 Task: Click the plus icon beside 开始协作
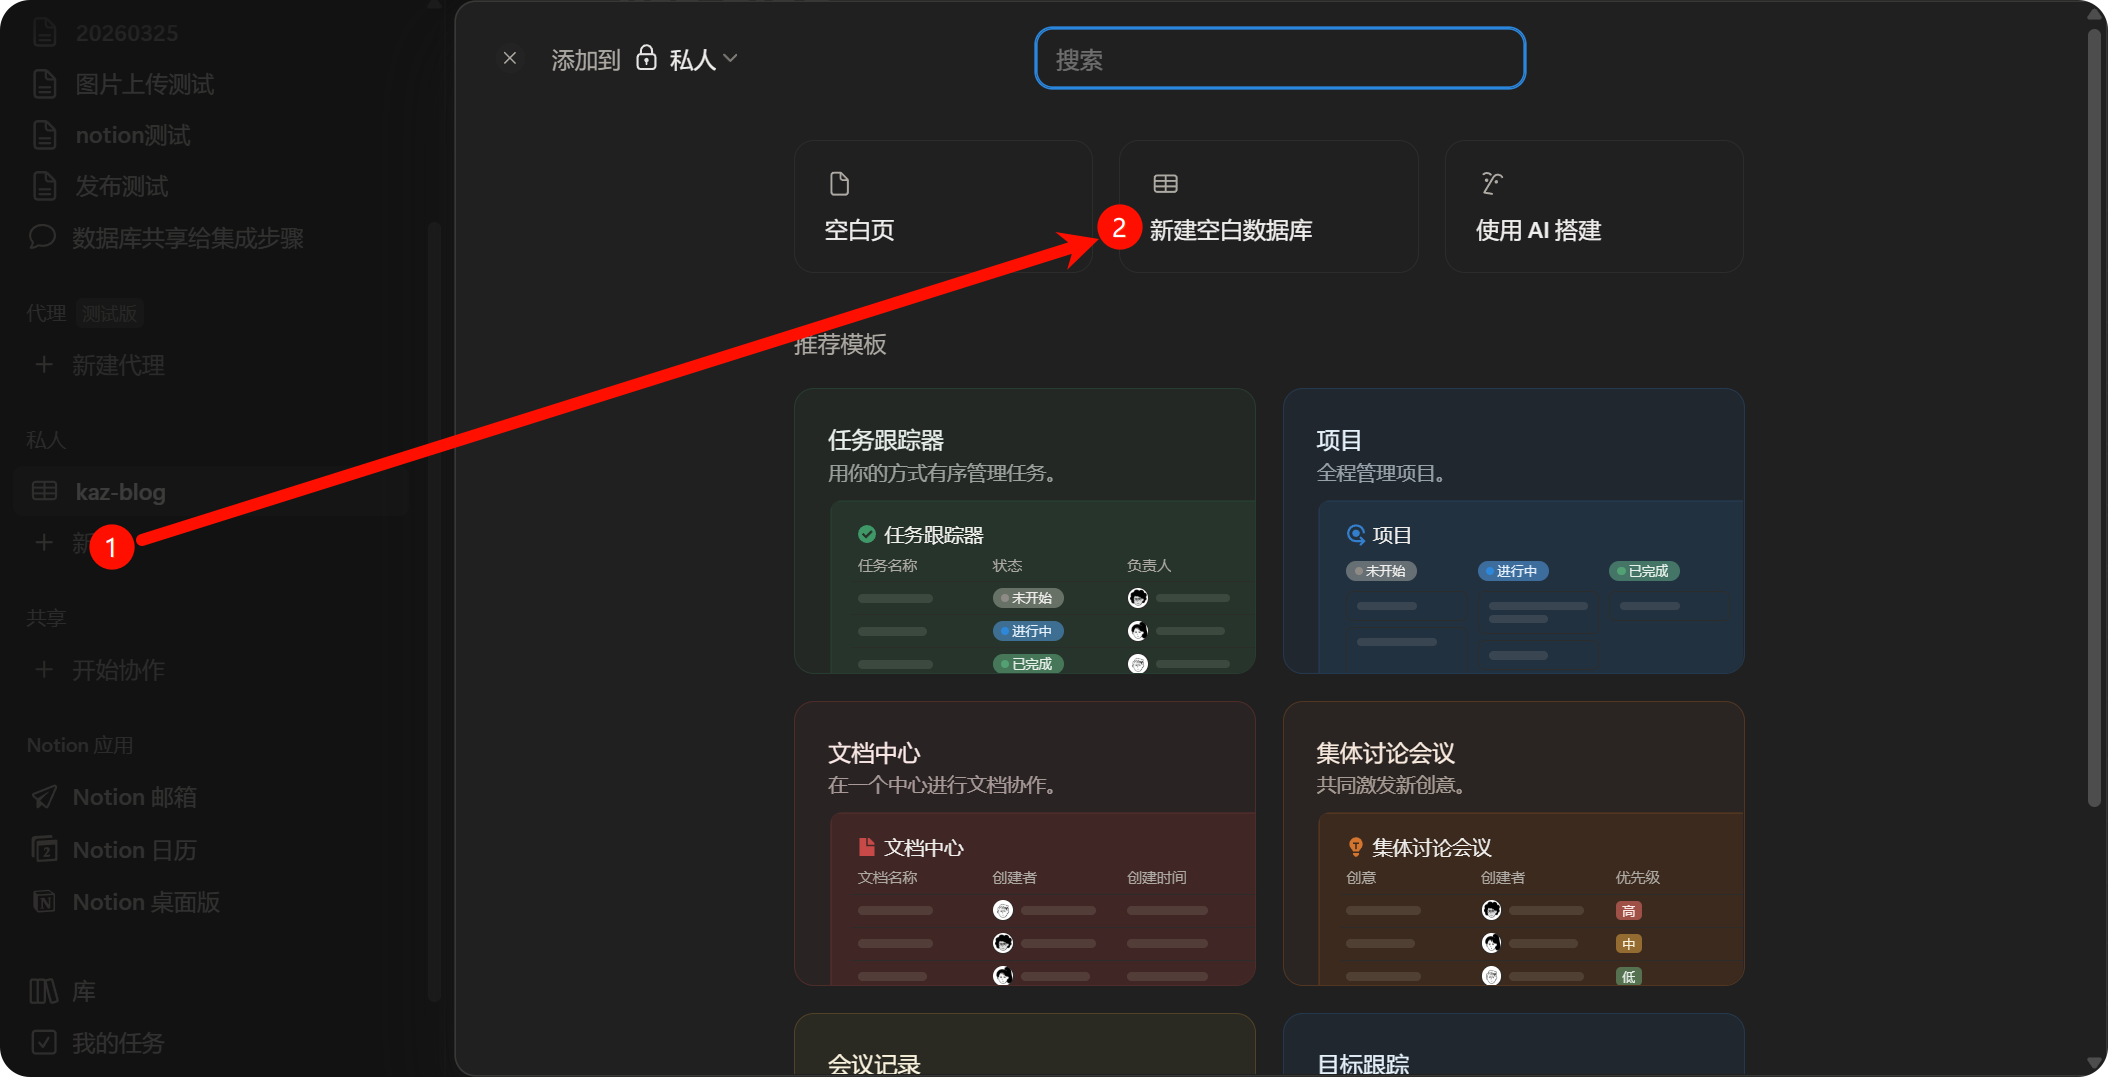(44, 670)
